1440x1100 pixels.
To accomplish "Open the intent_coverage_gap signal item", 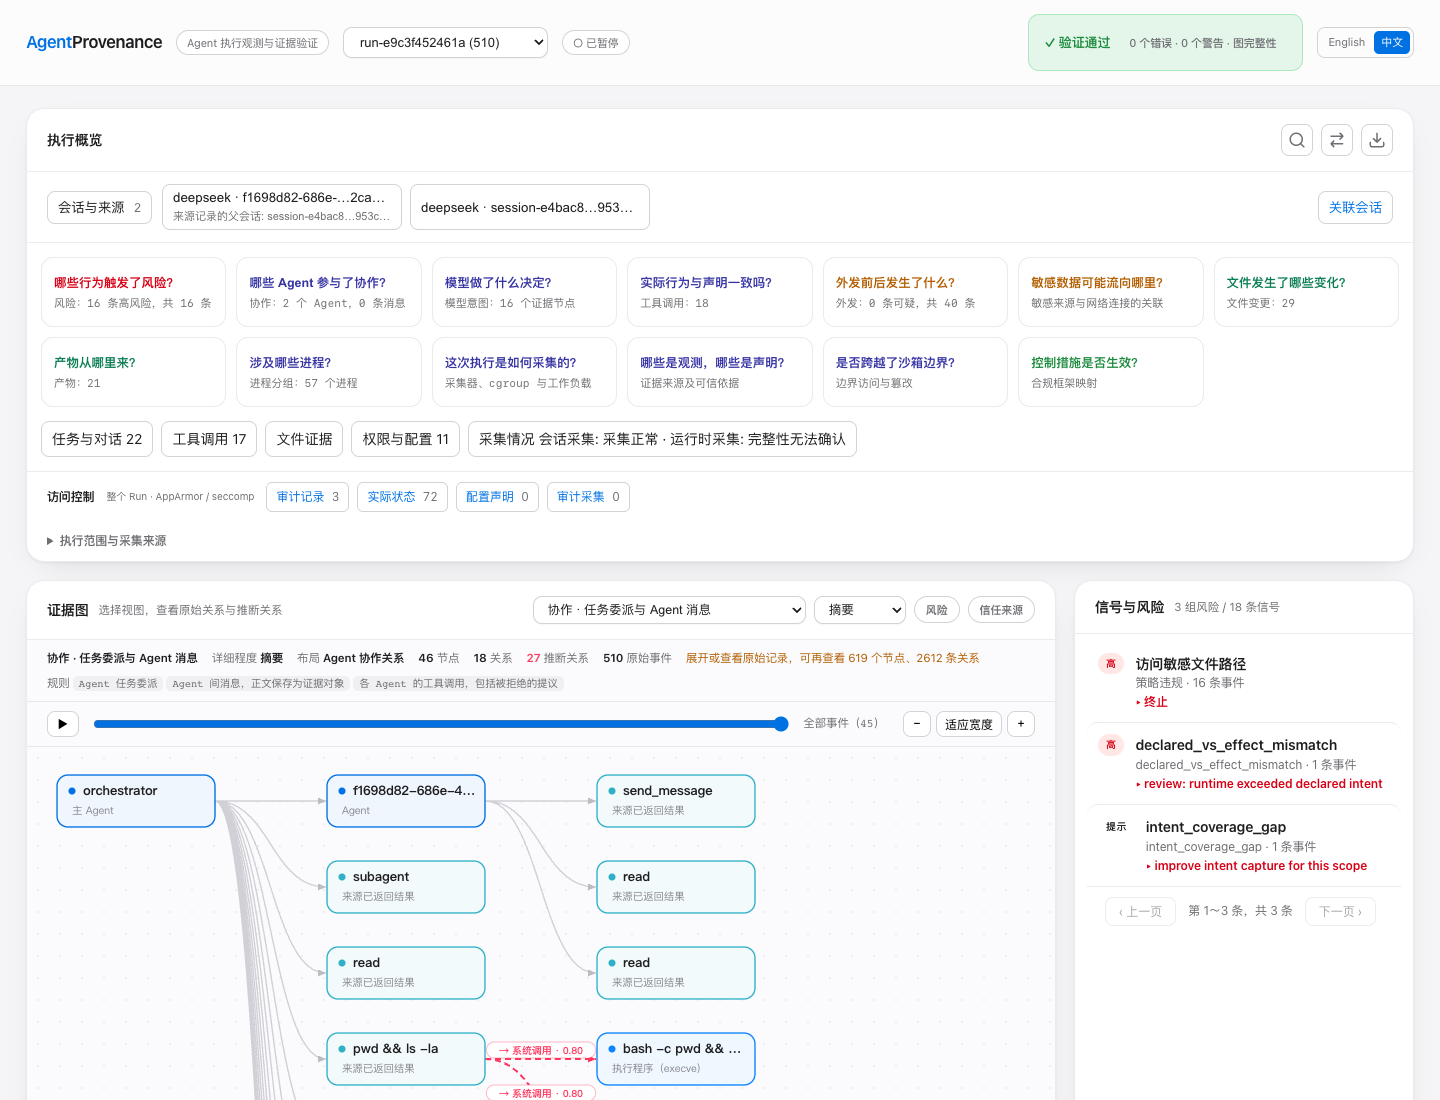I will (x=1243, y=846).
